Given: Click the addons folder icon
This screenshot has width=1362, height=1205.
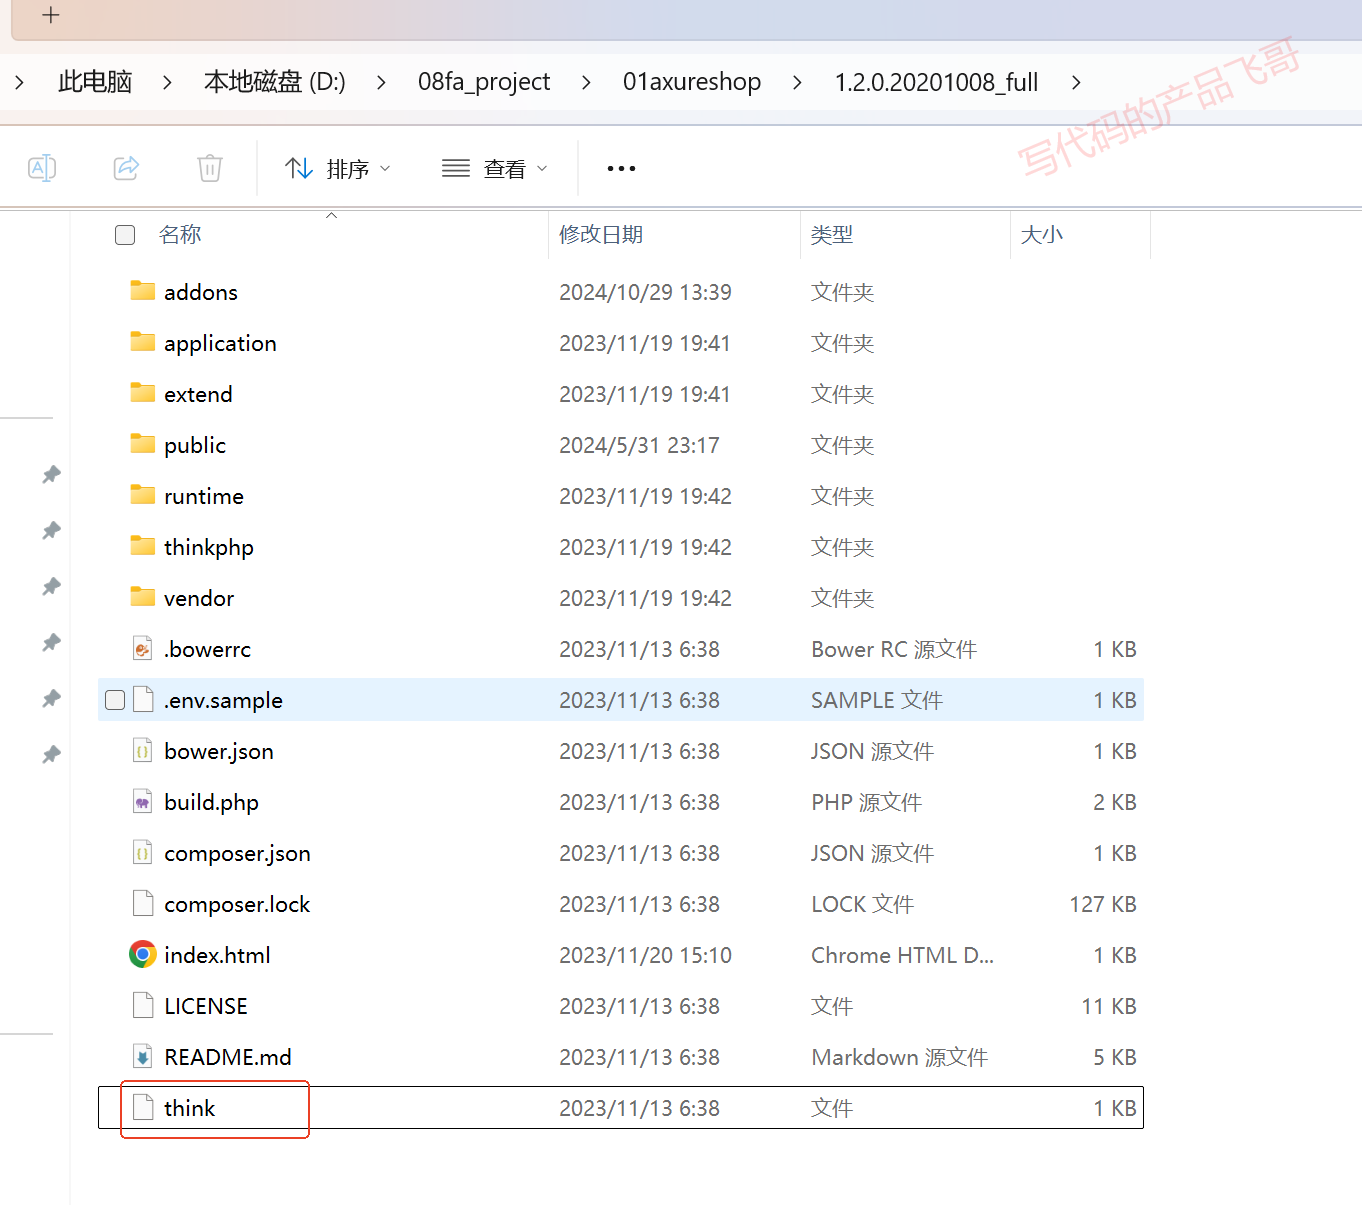Looking at the screenshot, I should (x=143, y=291).
